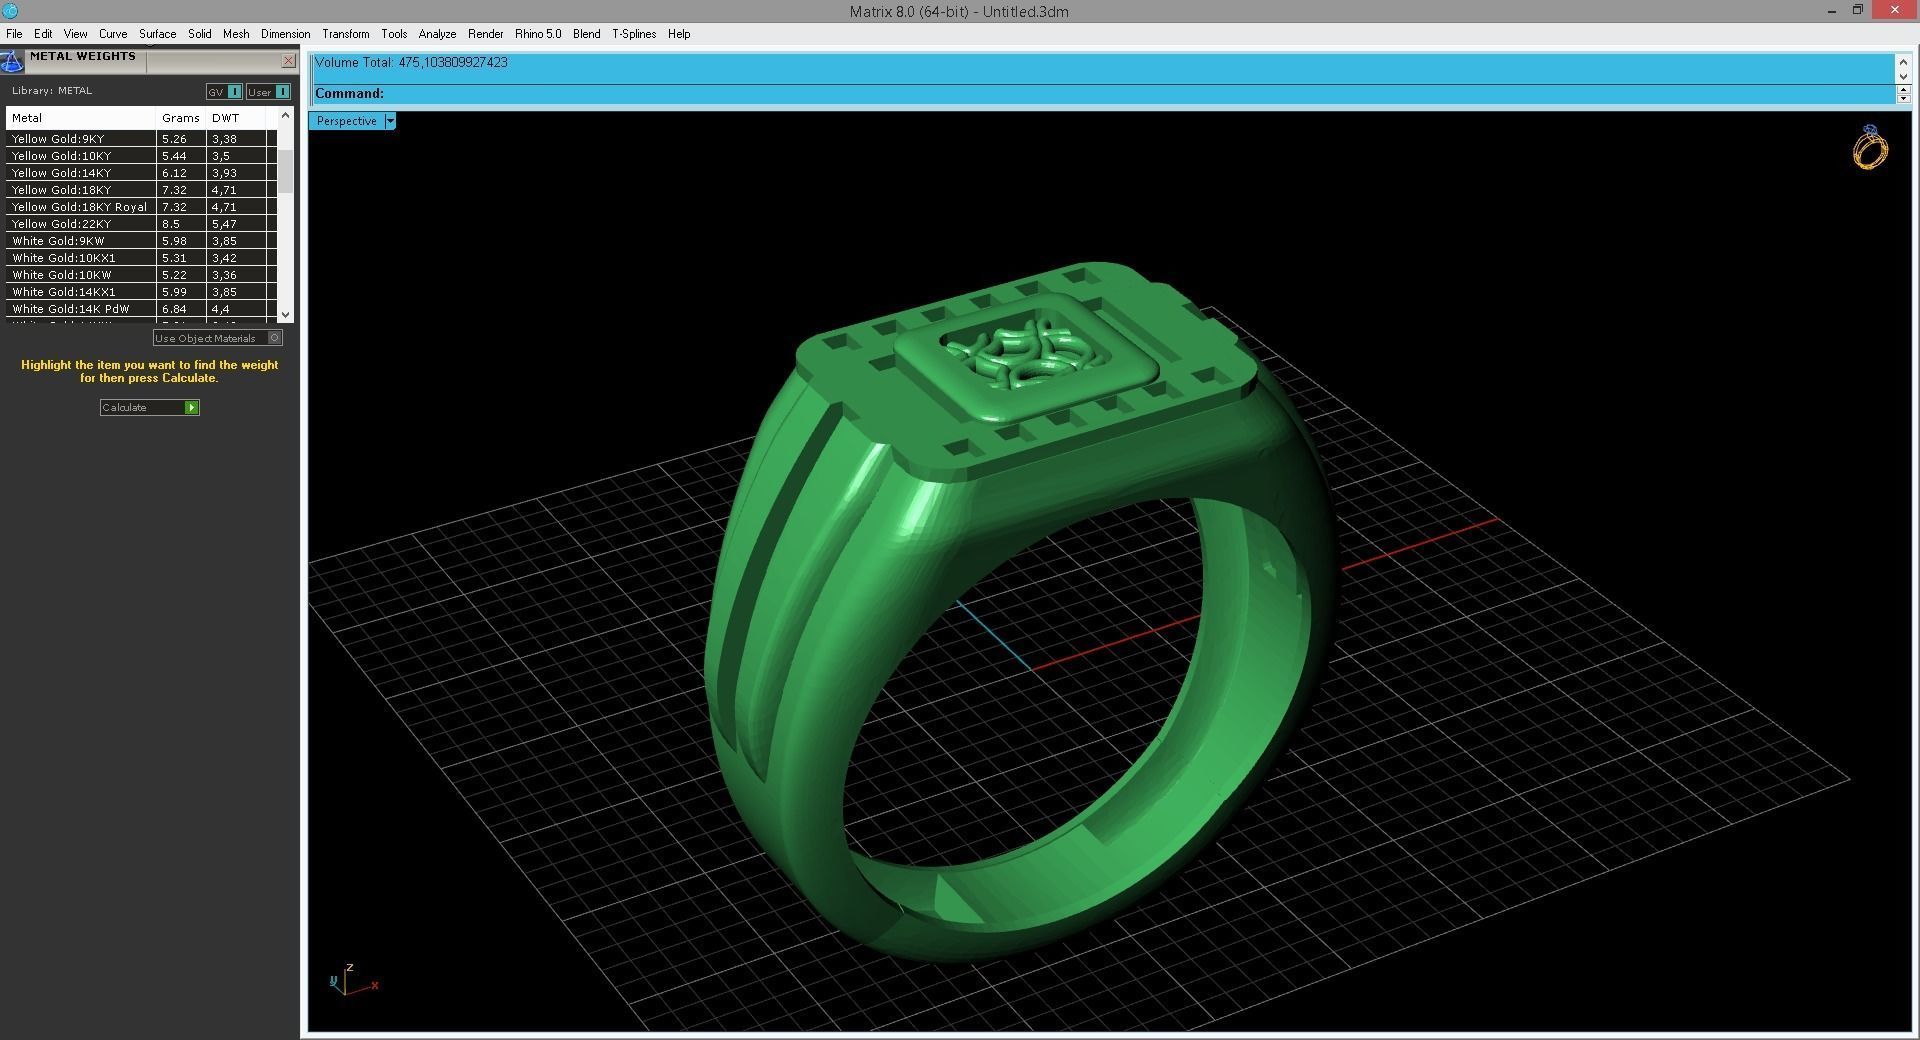Enable Use Object Materials option
Viewport: 1920px width, 1040px height.
pyautogui.click(x=218, y=338)
